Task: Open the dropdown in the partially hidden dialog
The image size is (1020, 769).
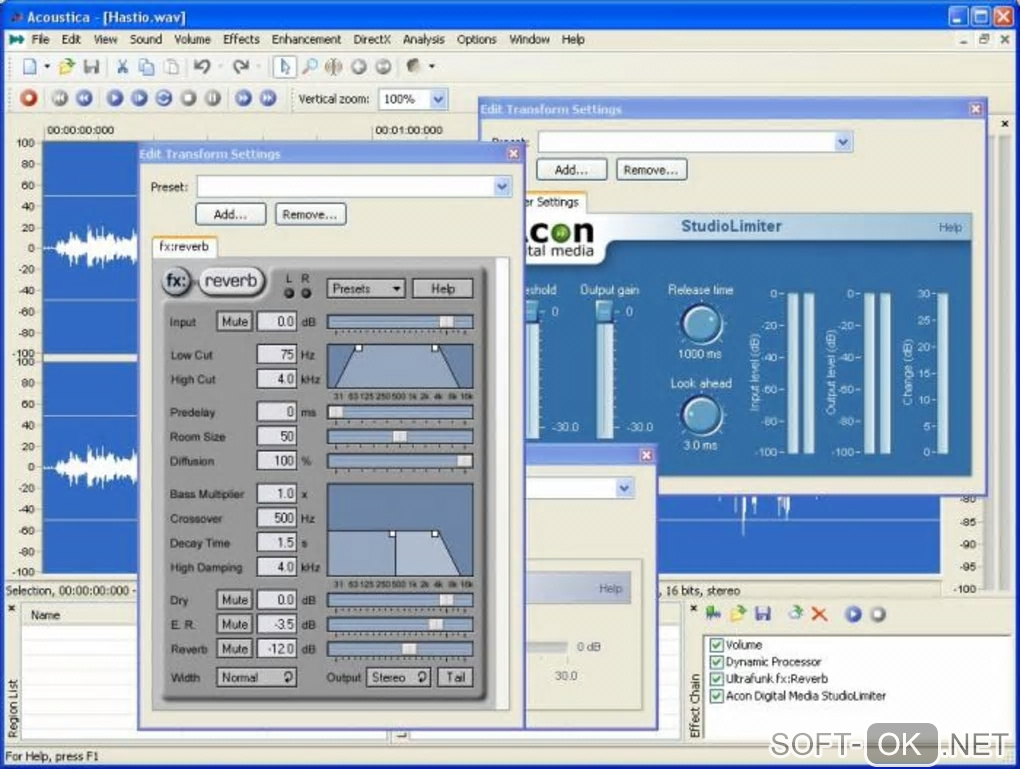Action: [624, 488]
